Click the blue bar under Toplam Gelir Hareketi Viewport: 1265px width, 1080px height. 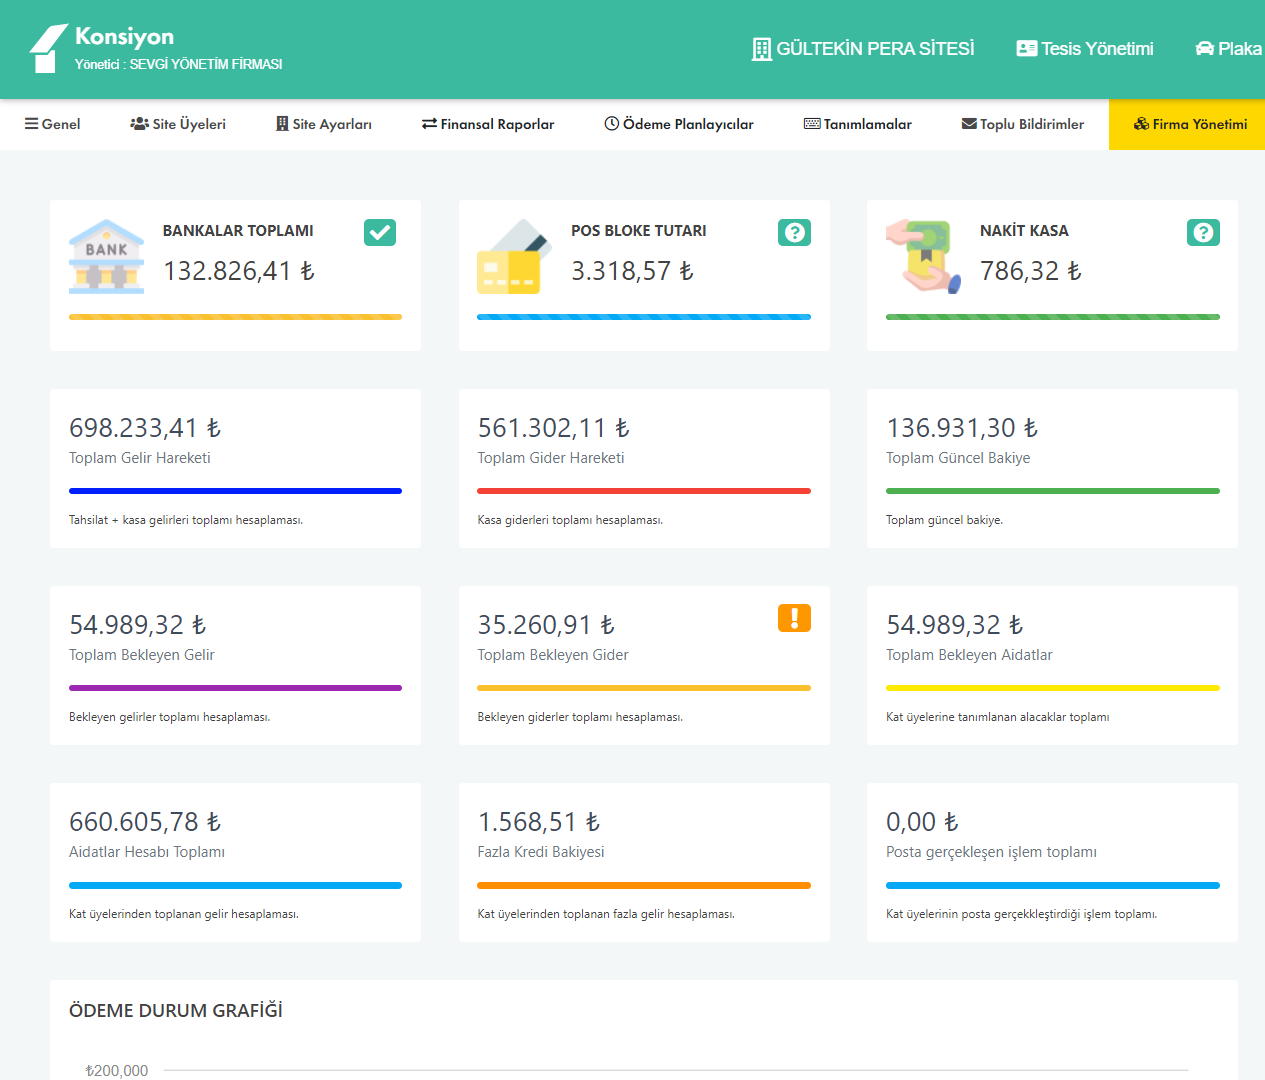point(235,491)
